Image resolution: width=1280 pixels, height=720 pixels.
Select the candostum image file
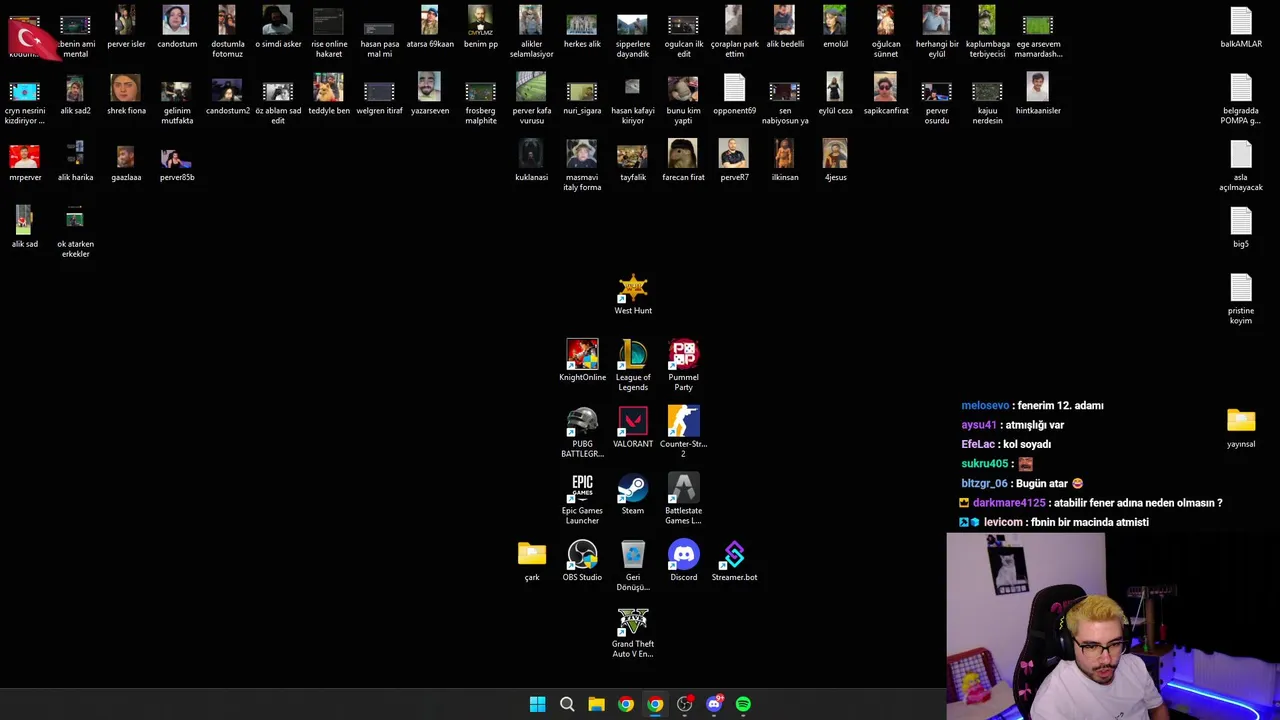click(177, 28)
